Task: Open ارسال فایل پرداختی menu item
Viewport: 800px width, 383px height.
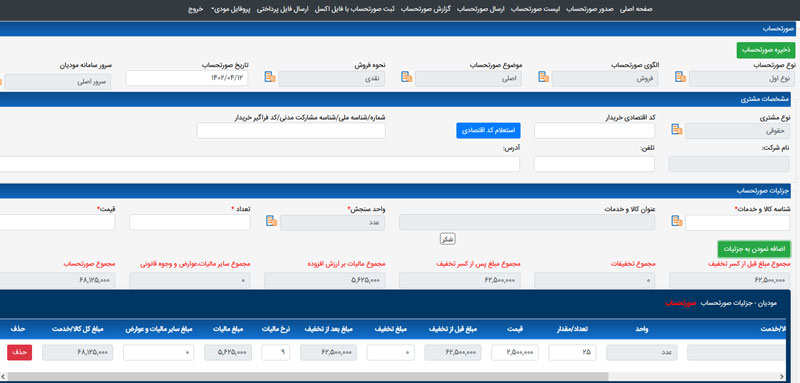Action: pos(282,10)
